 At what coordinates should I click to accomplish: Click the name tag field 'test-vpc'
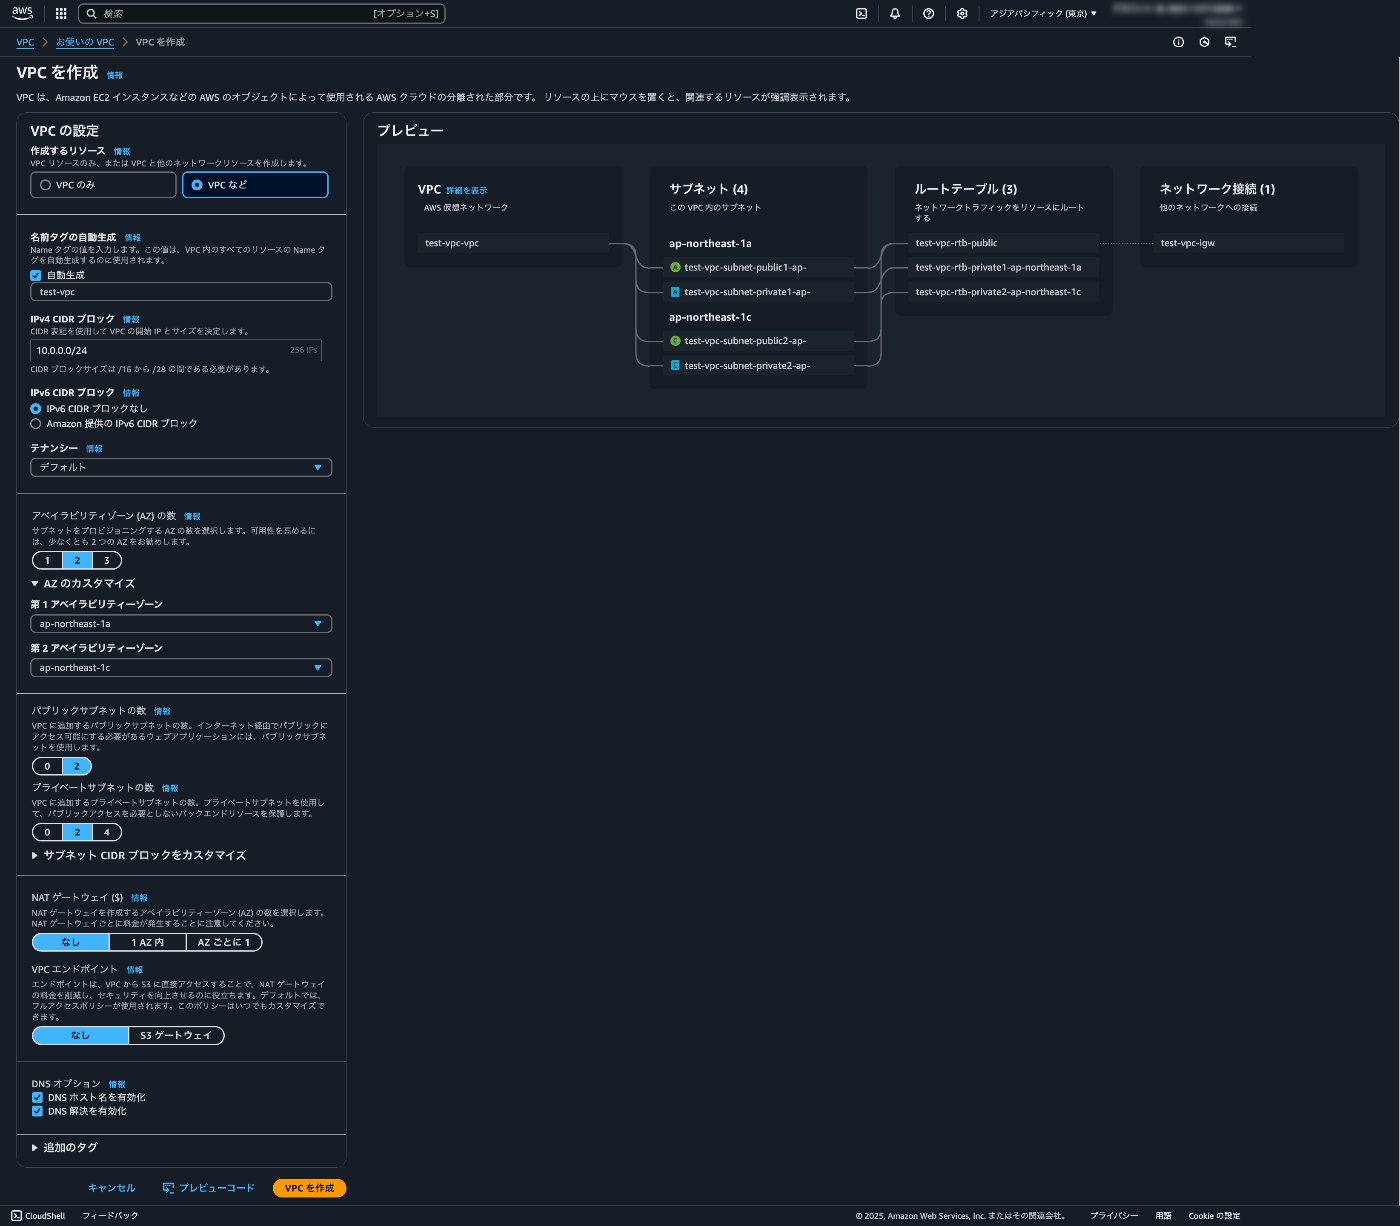coord(181,292)
